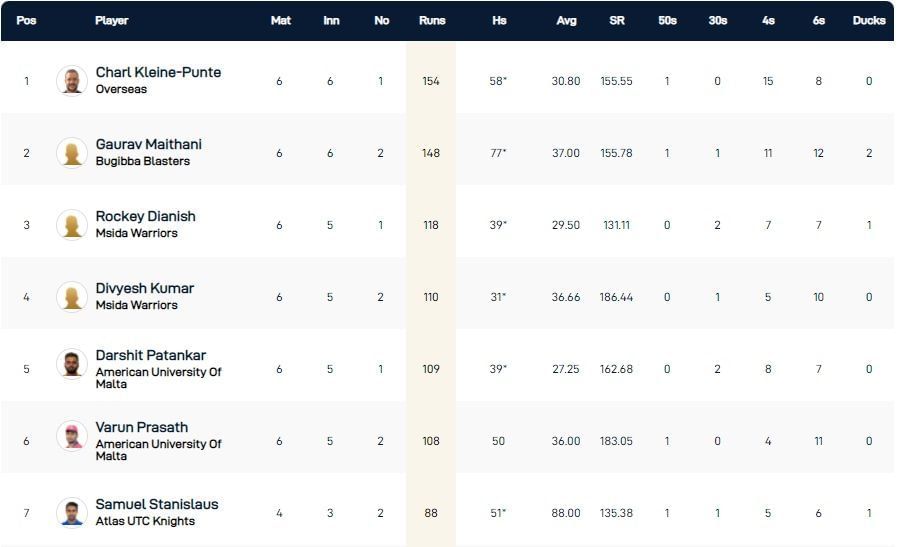Click Darshit Patankar's avatar photo
This screenshot has height=547, width=898.
tap(72, 365)
